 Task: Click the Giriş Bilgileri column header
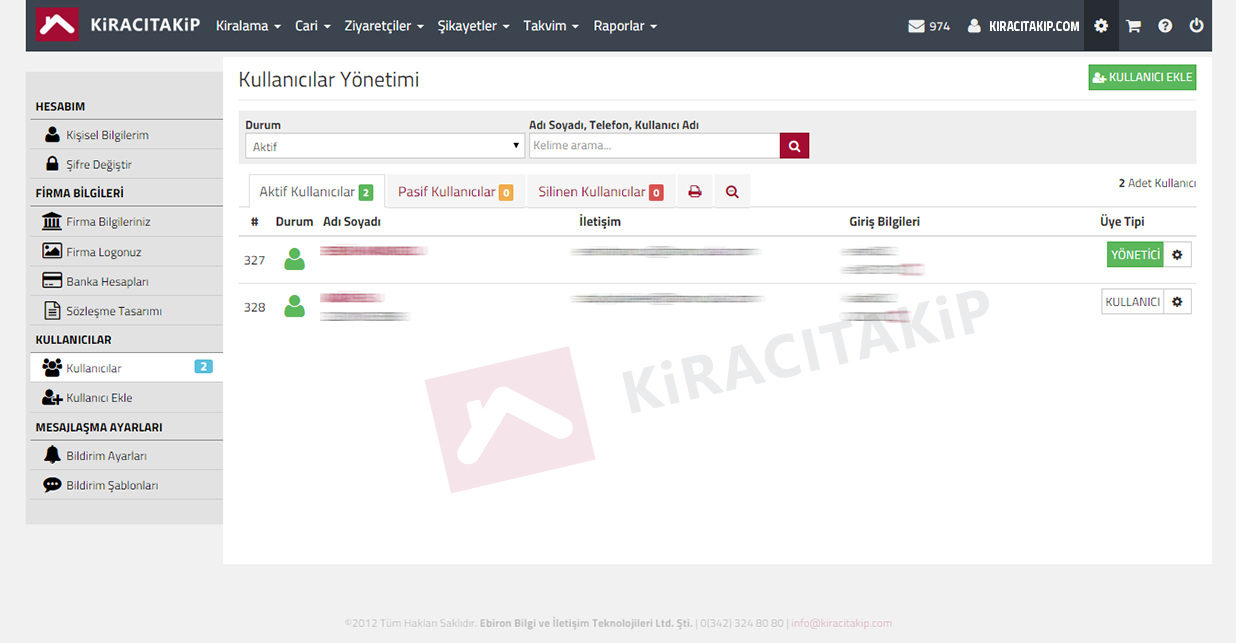pyautogui.click(x=885, y=222)
